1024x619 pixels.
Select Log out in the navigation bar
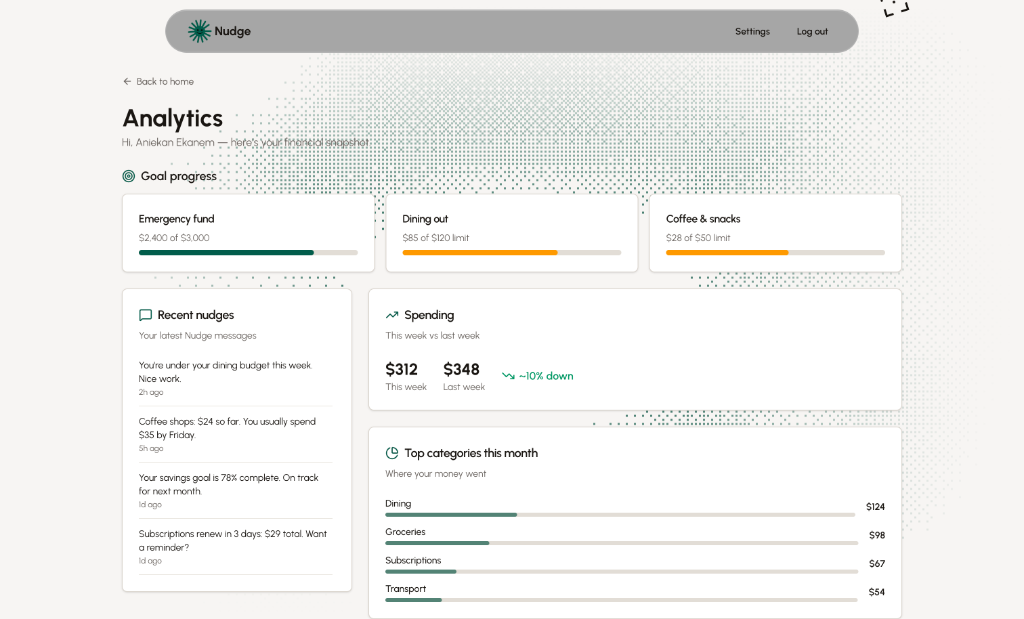point(812,31)
